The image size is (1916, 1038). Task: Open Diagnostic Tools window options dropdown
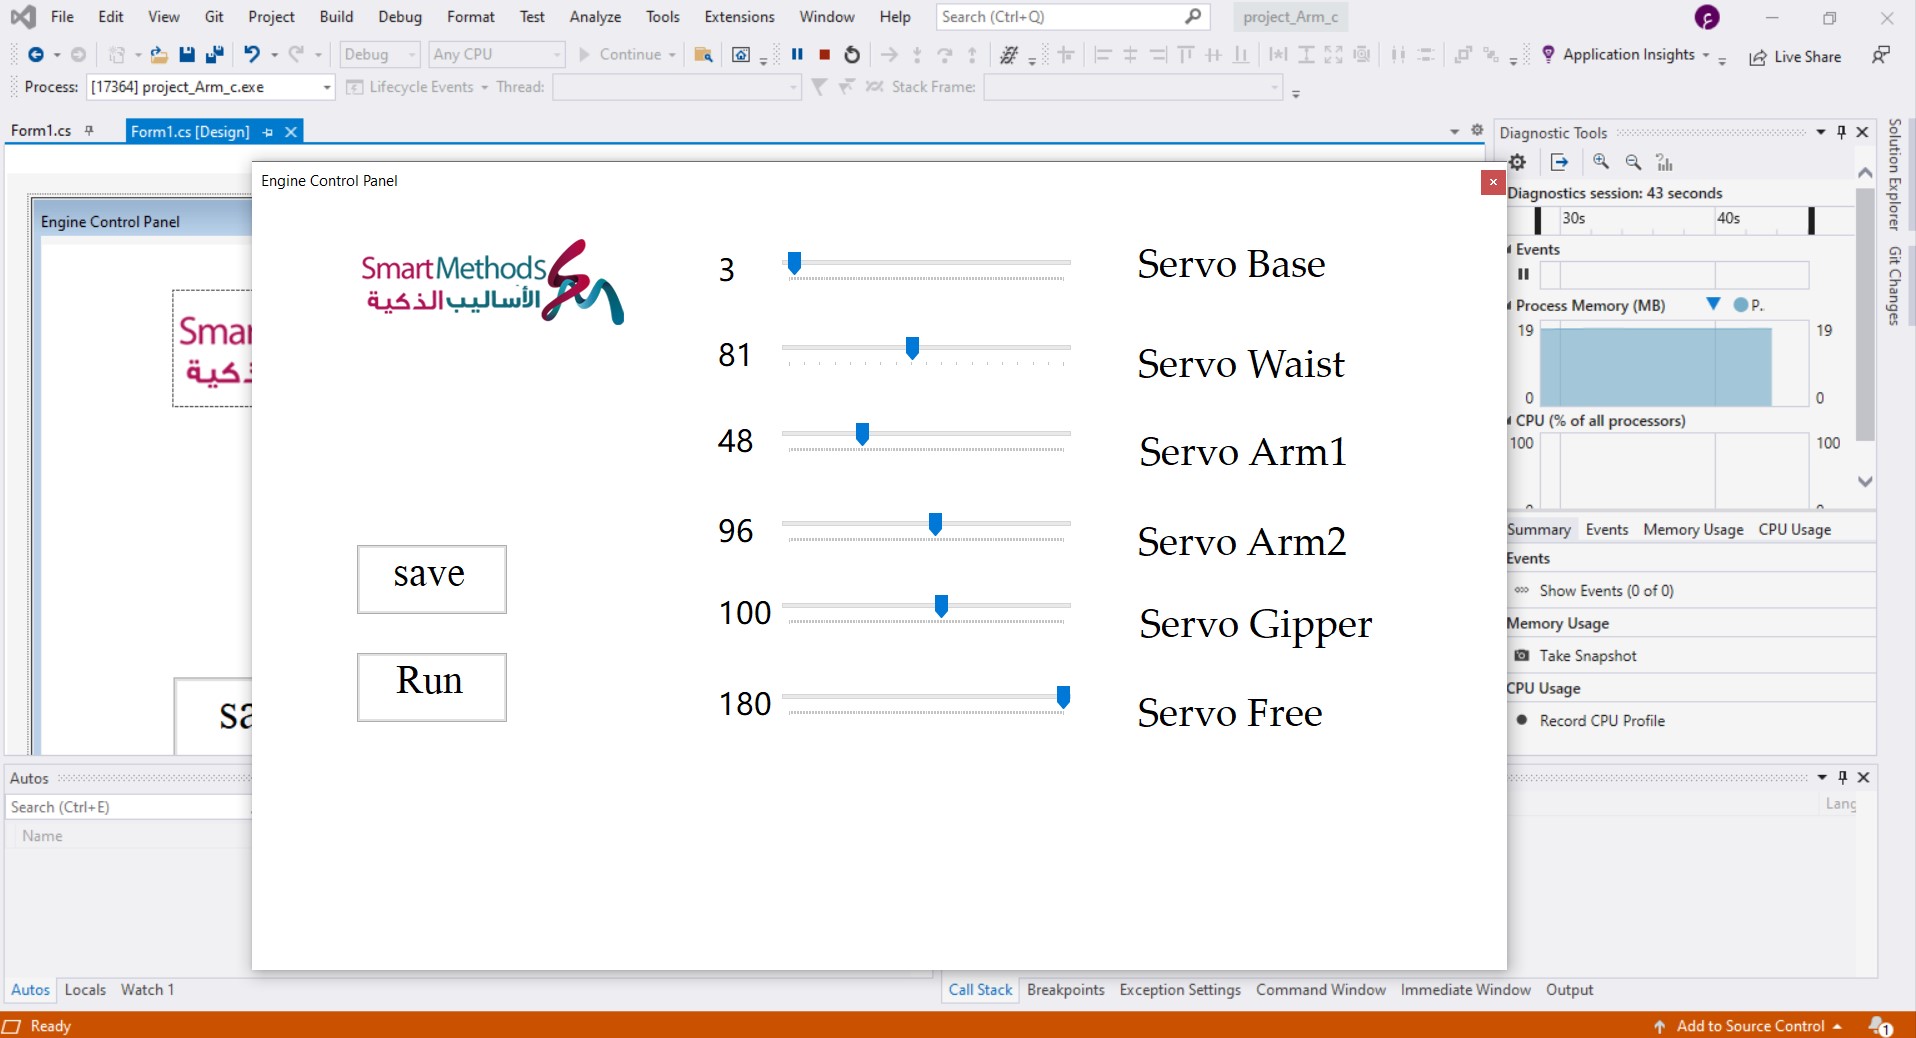1821,132
